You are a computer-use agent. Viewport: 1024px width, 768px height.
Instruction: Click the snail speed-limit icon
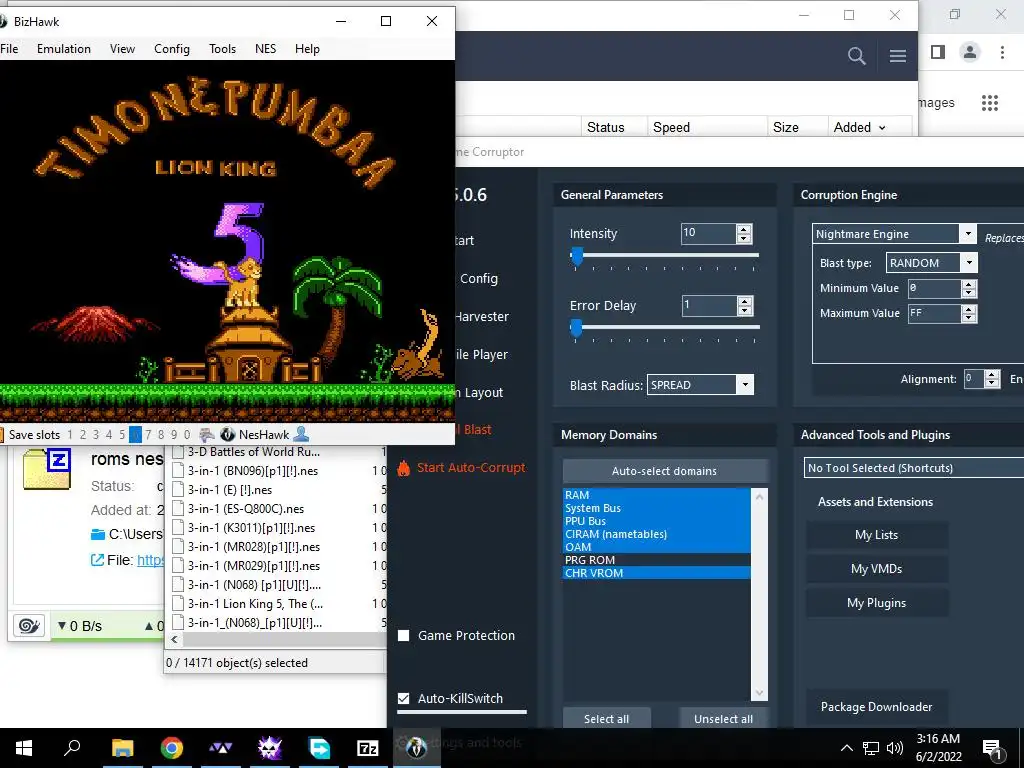29,626
